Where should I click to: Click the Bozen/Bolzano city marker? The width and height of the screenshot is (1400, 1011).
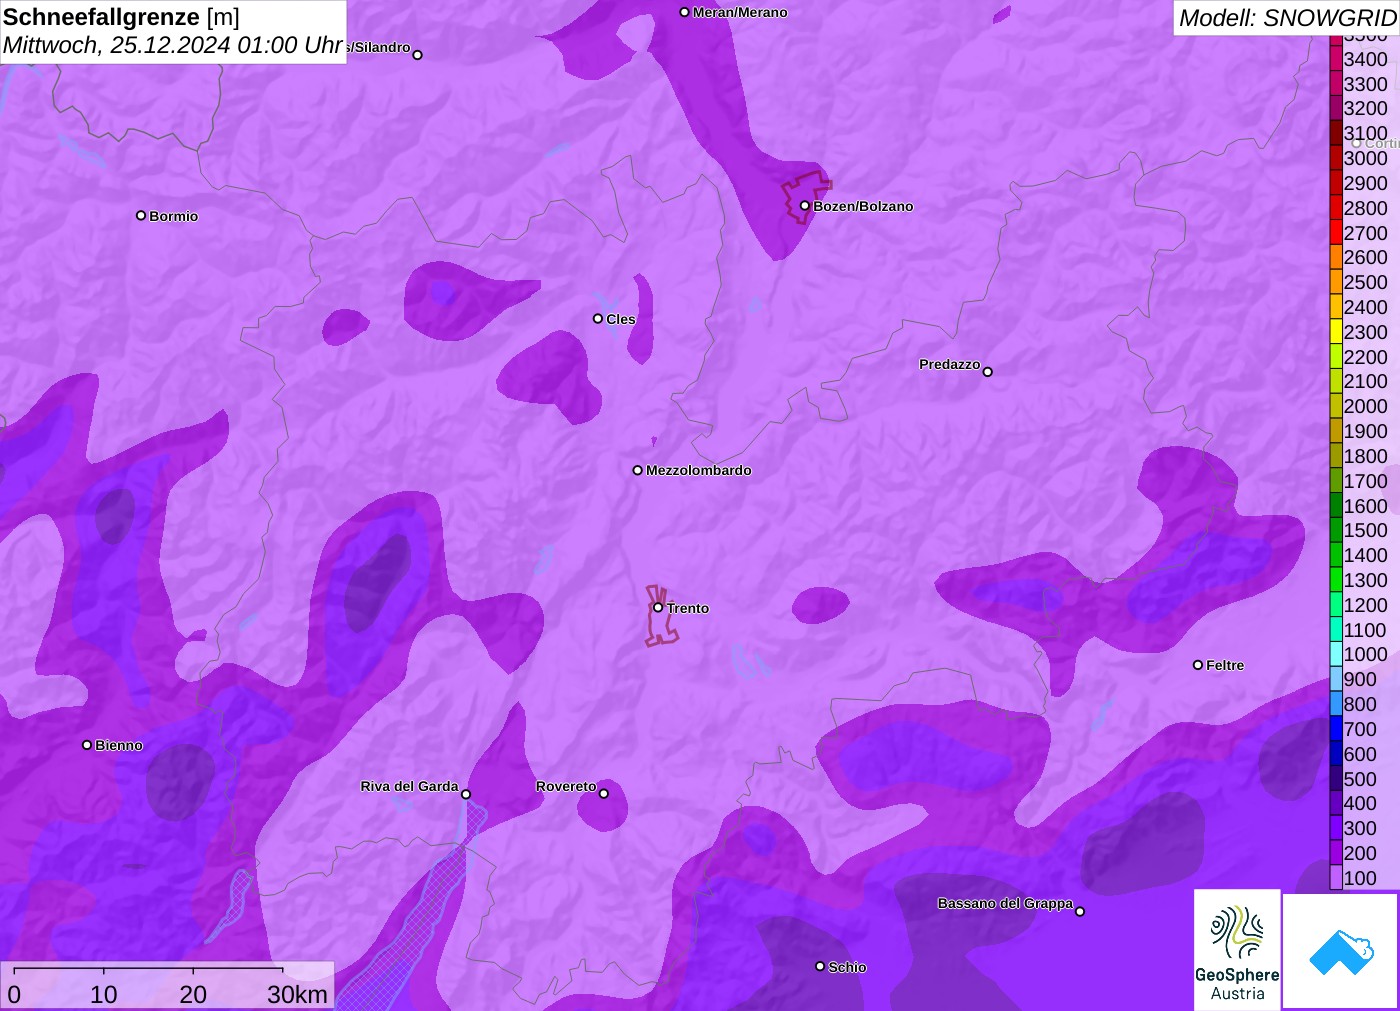(x=805, y=206)
